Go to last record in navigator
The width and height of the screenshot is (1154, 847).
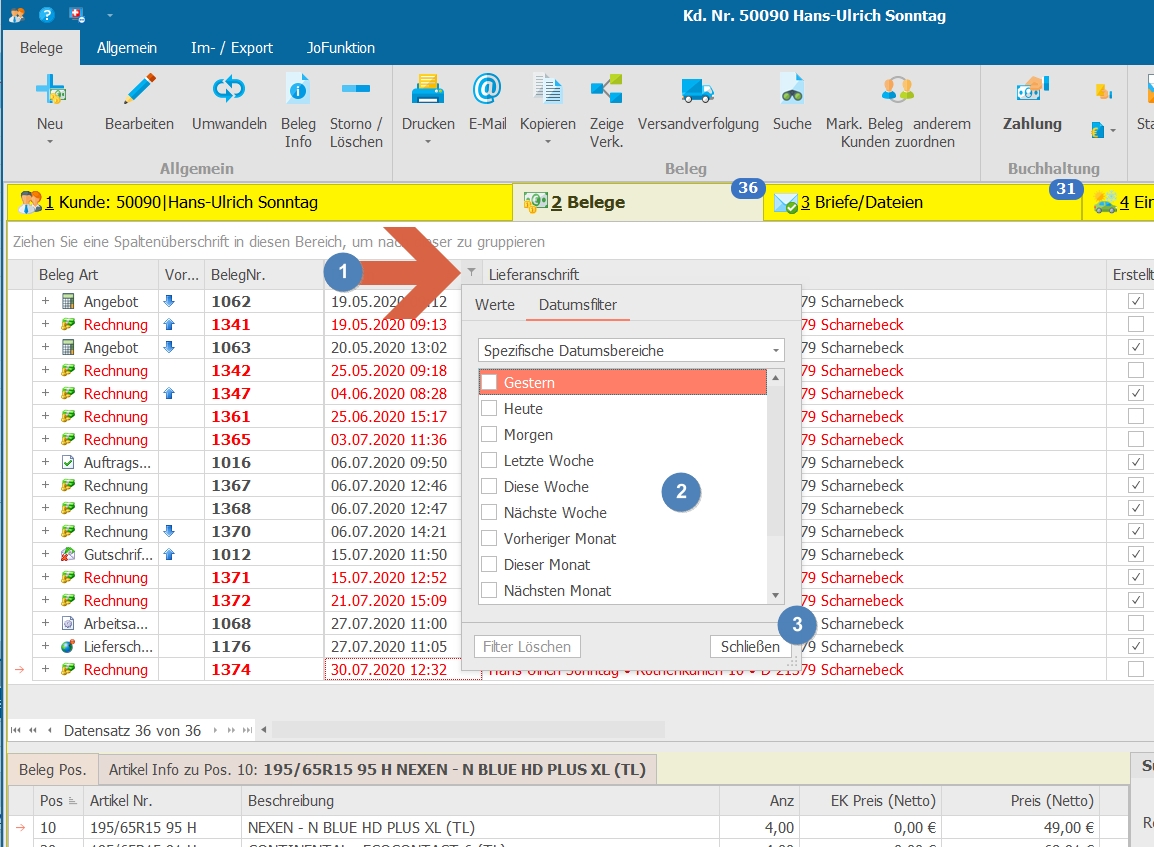pyautogui.click(x=247, y=730)
